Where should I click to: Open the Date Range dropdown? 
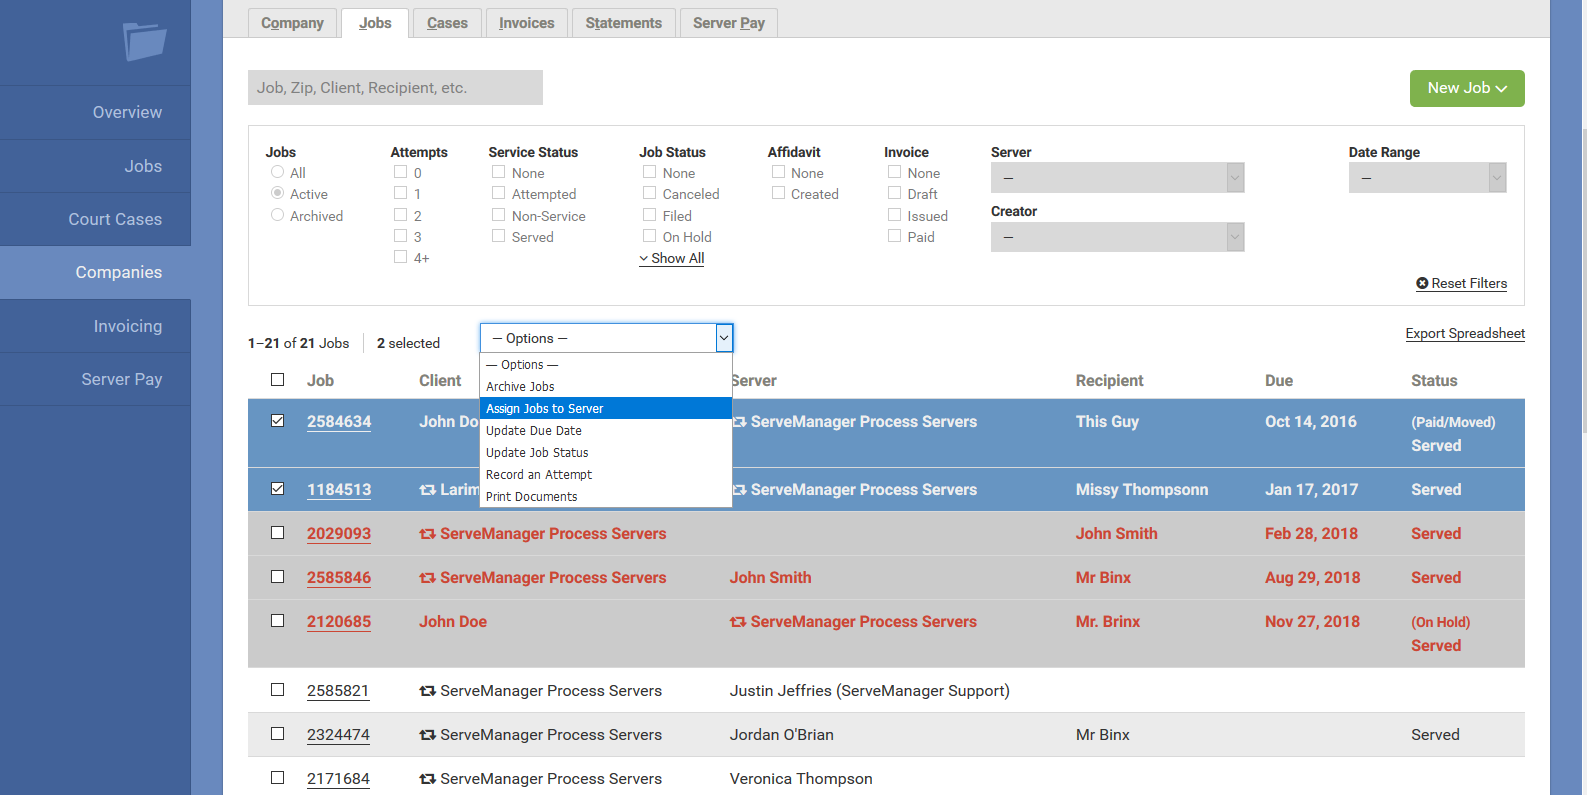(x=1426, y=178)
